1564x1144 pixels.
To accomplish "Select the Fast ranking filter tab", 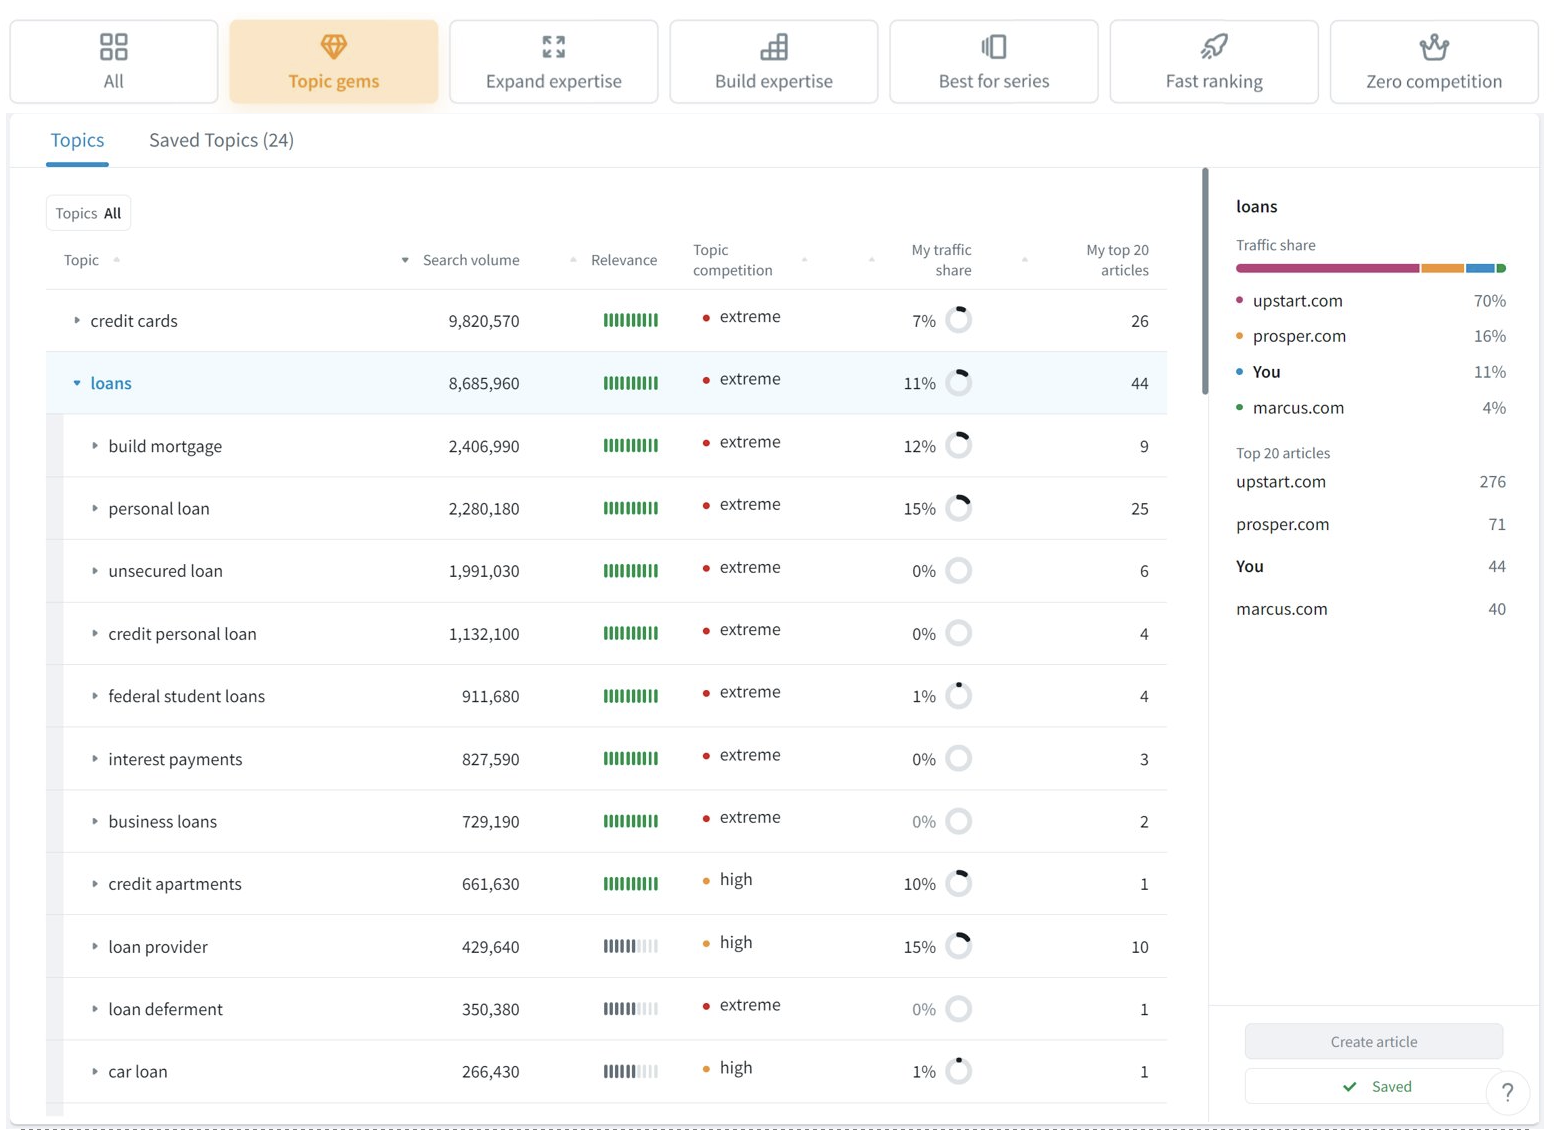I will [1213, 61].
